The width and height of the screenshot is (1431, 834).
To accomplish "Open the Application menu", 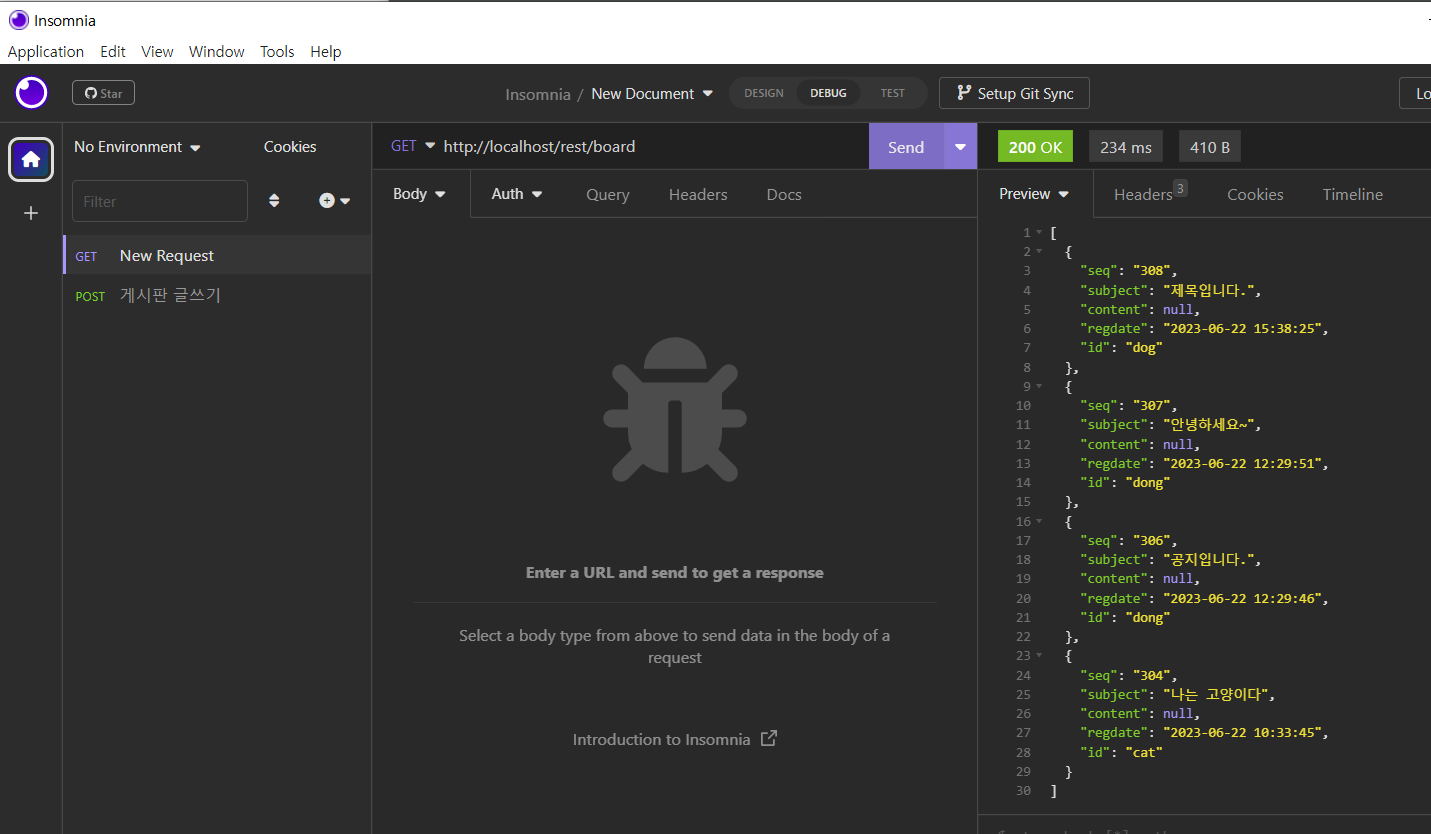I will tap(46, 51).
